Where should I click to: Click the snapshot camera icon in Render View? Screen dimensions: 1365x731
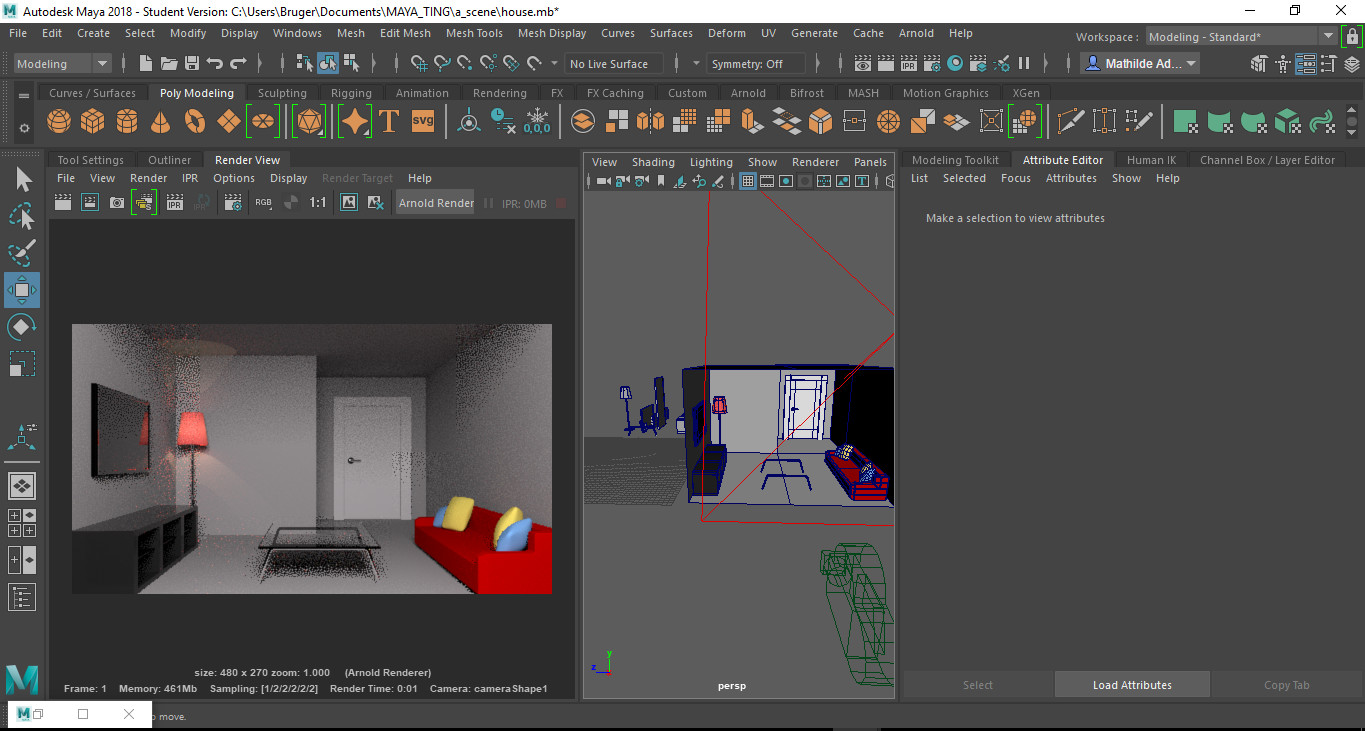point(117,203)
